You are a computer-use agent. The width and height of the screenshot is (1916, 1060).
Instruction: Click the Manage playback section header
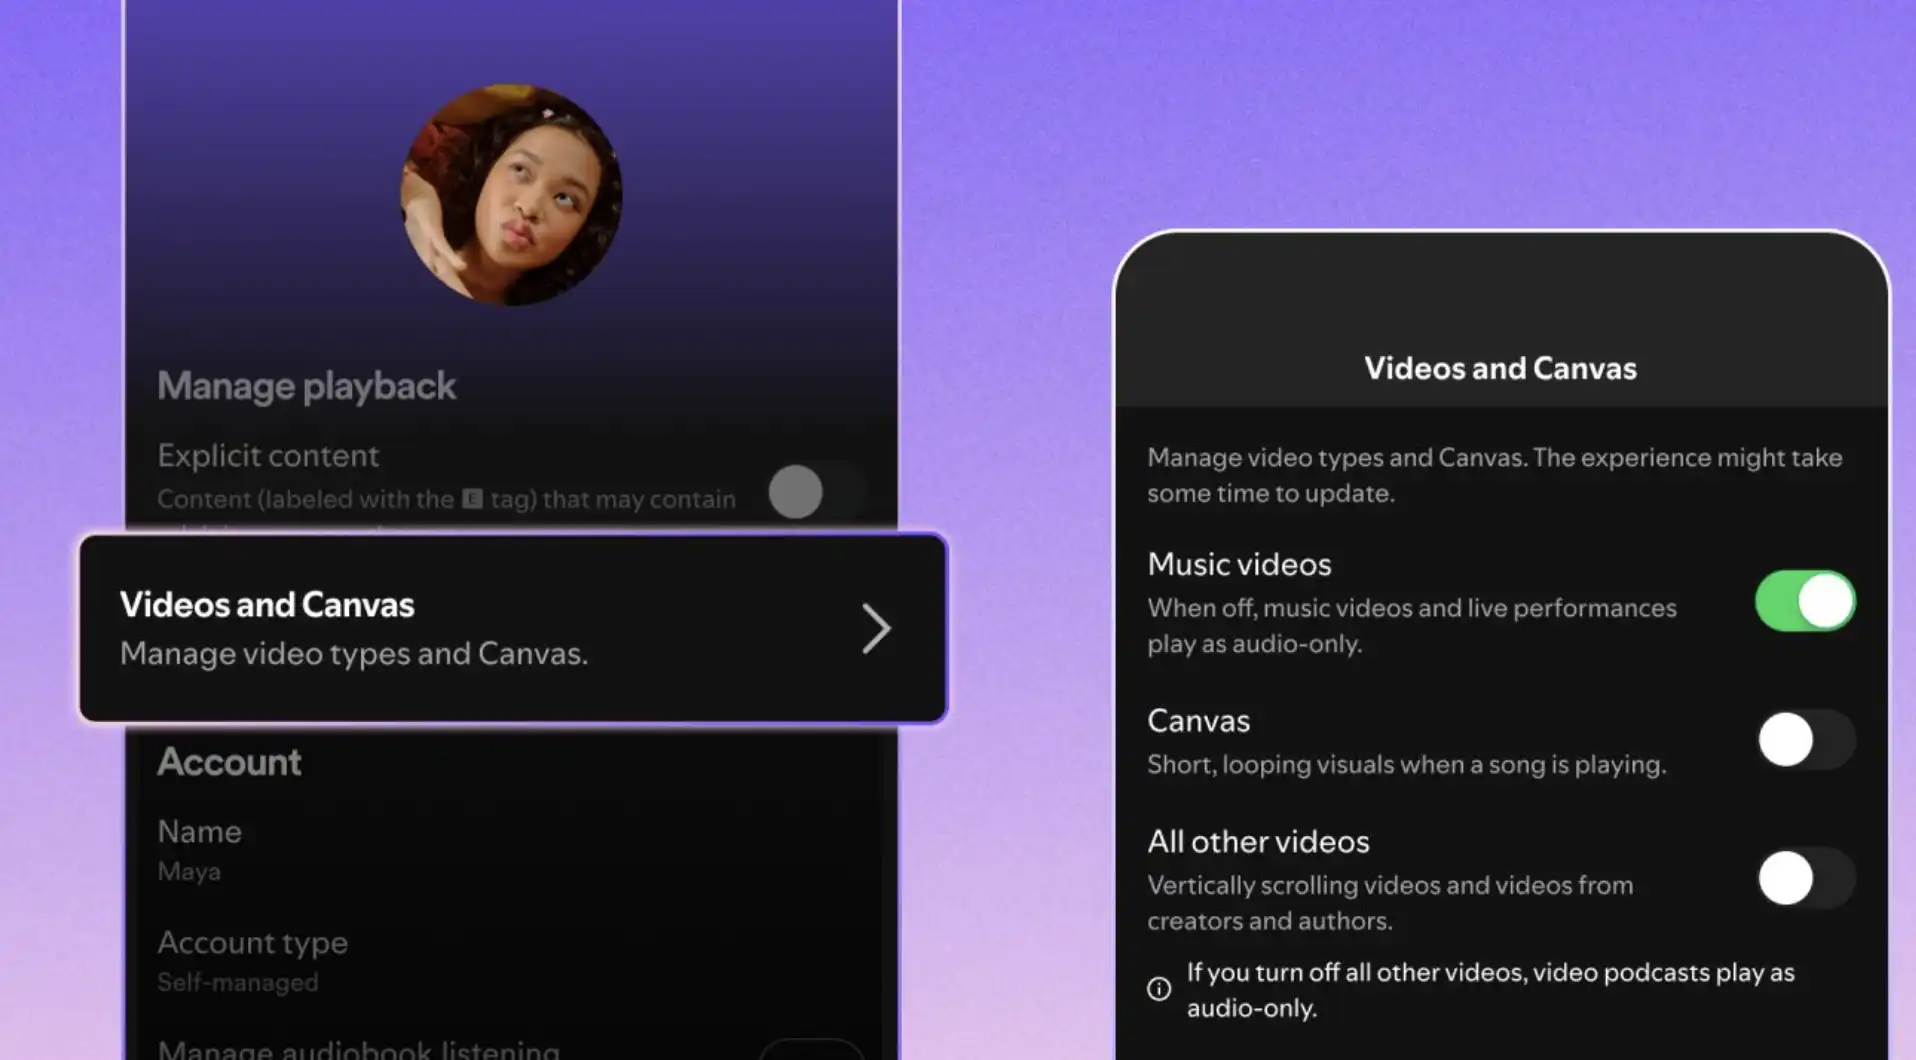306,386
